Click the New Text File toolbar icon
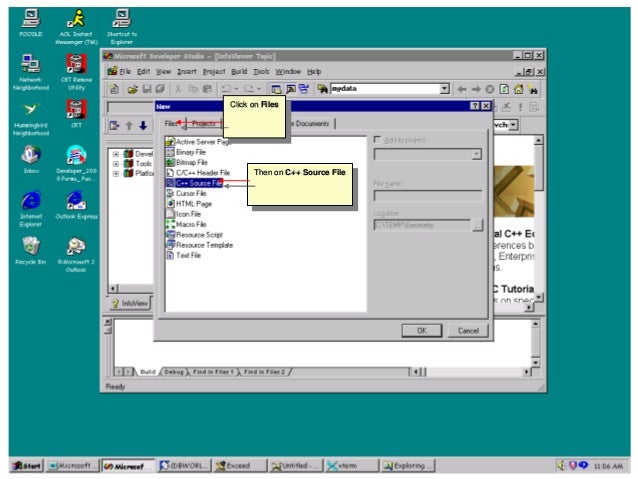The image size is (638, 479). click(114, 89)
